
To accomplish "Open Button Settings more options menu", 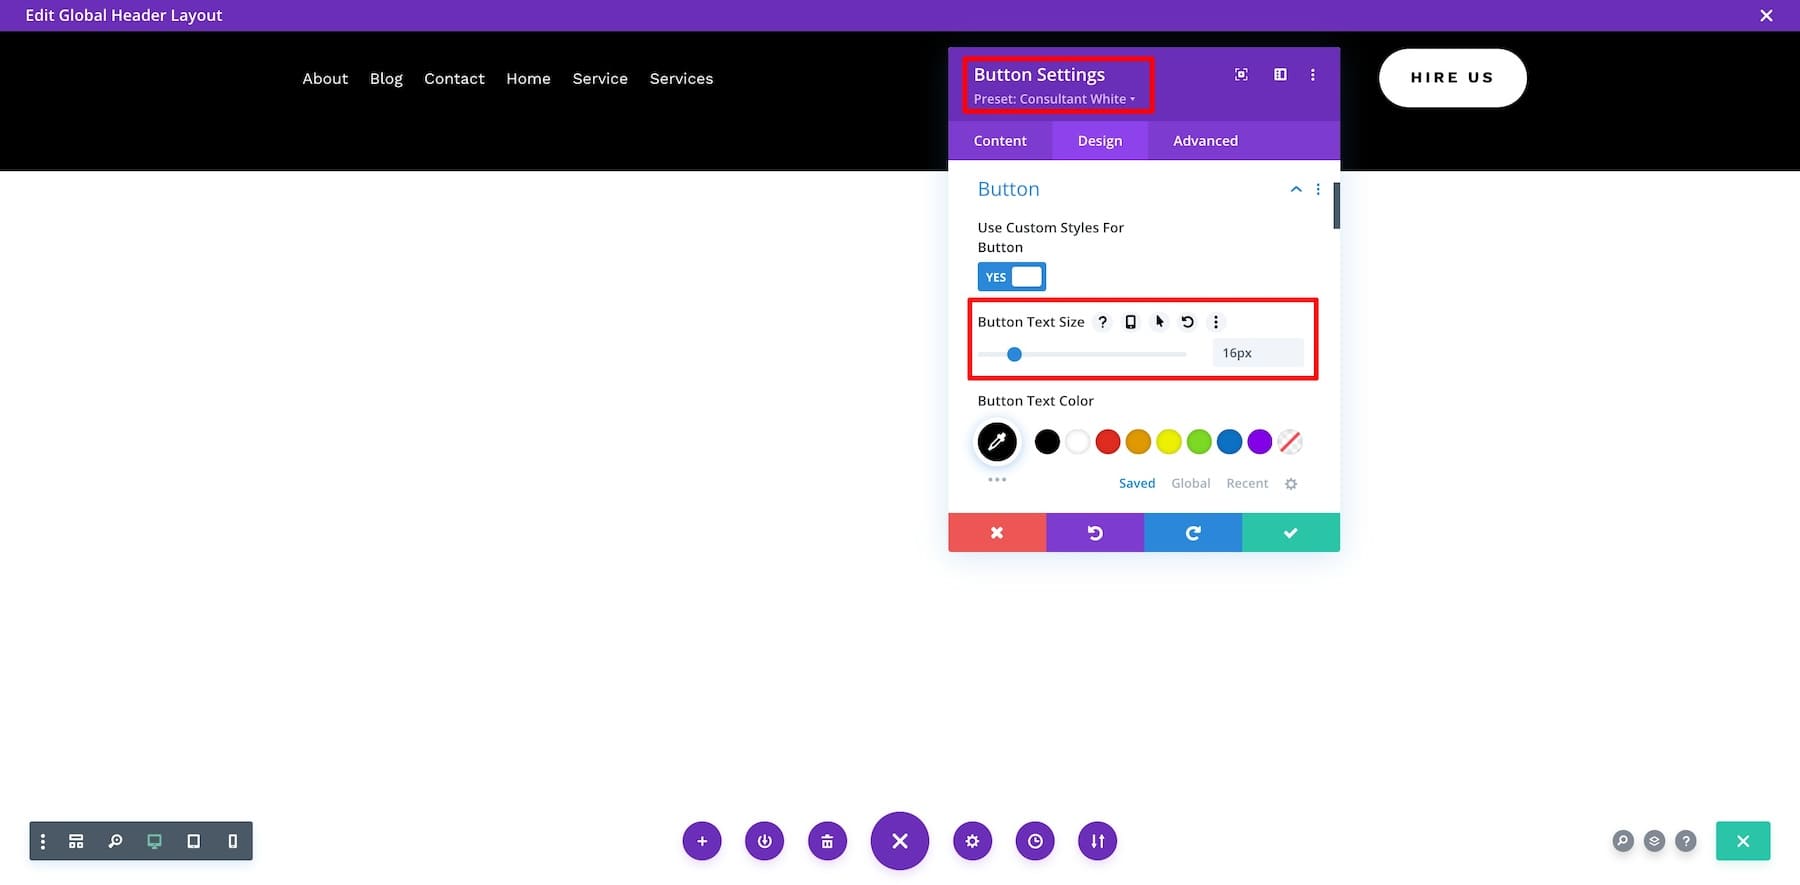I will pos(1313,74).
